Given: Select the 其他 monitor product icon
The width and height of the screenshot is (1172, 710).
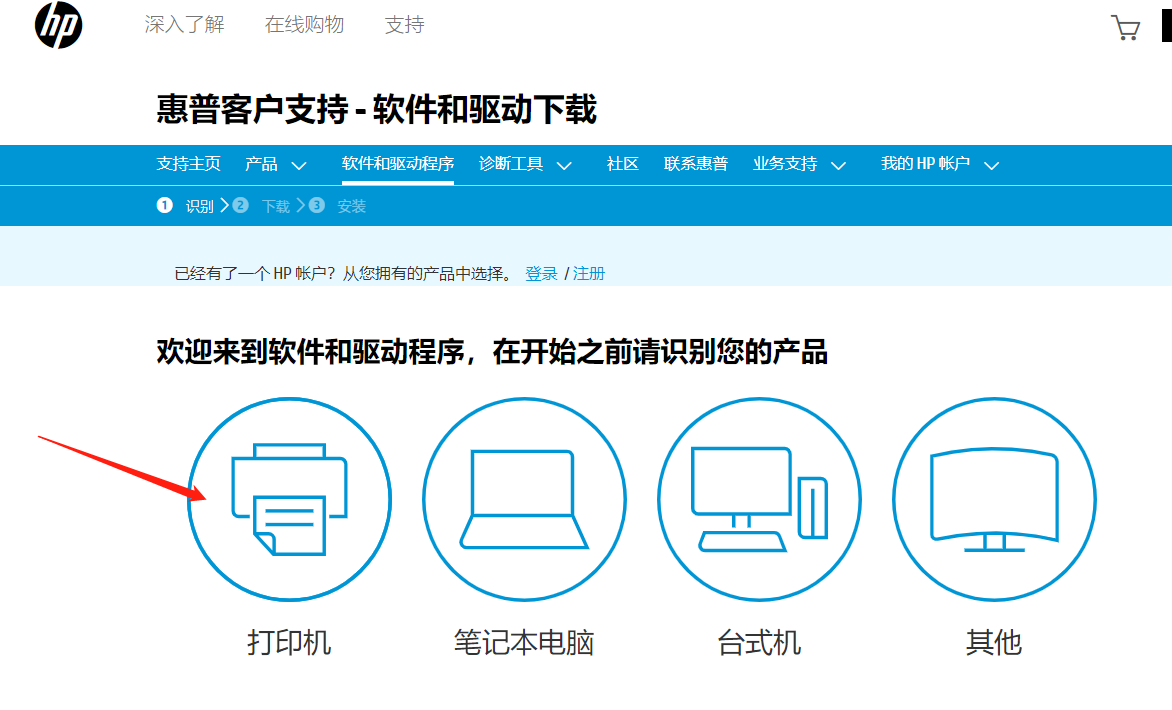Looking at the screenshot, I should pyautogui.click(x=993, y=498).
